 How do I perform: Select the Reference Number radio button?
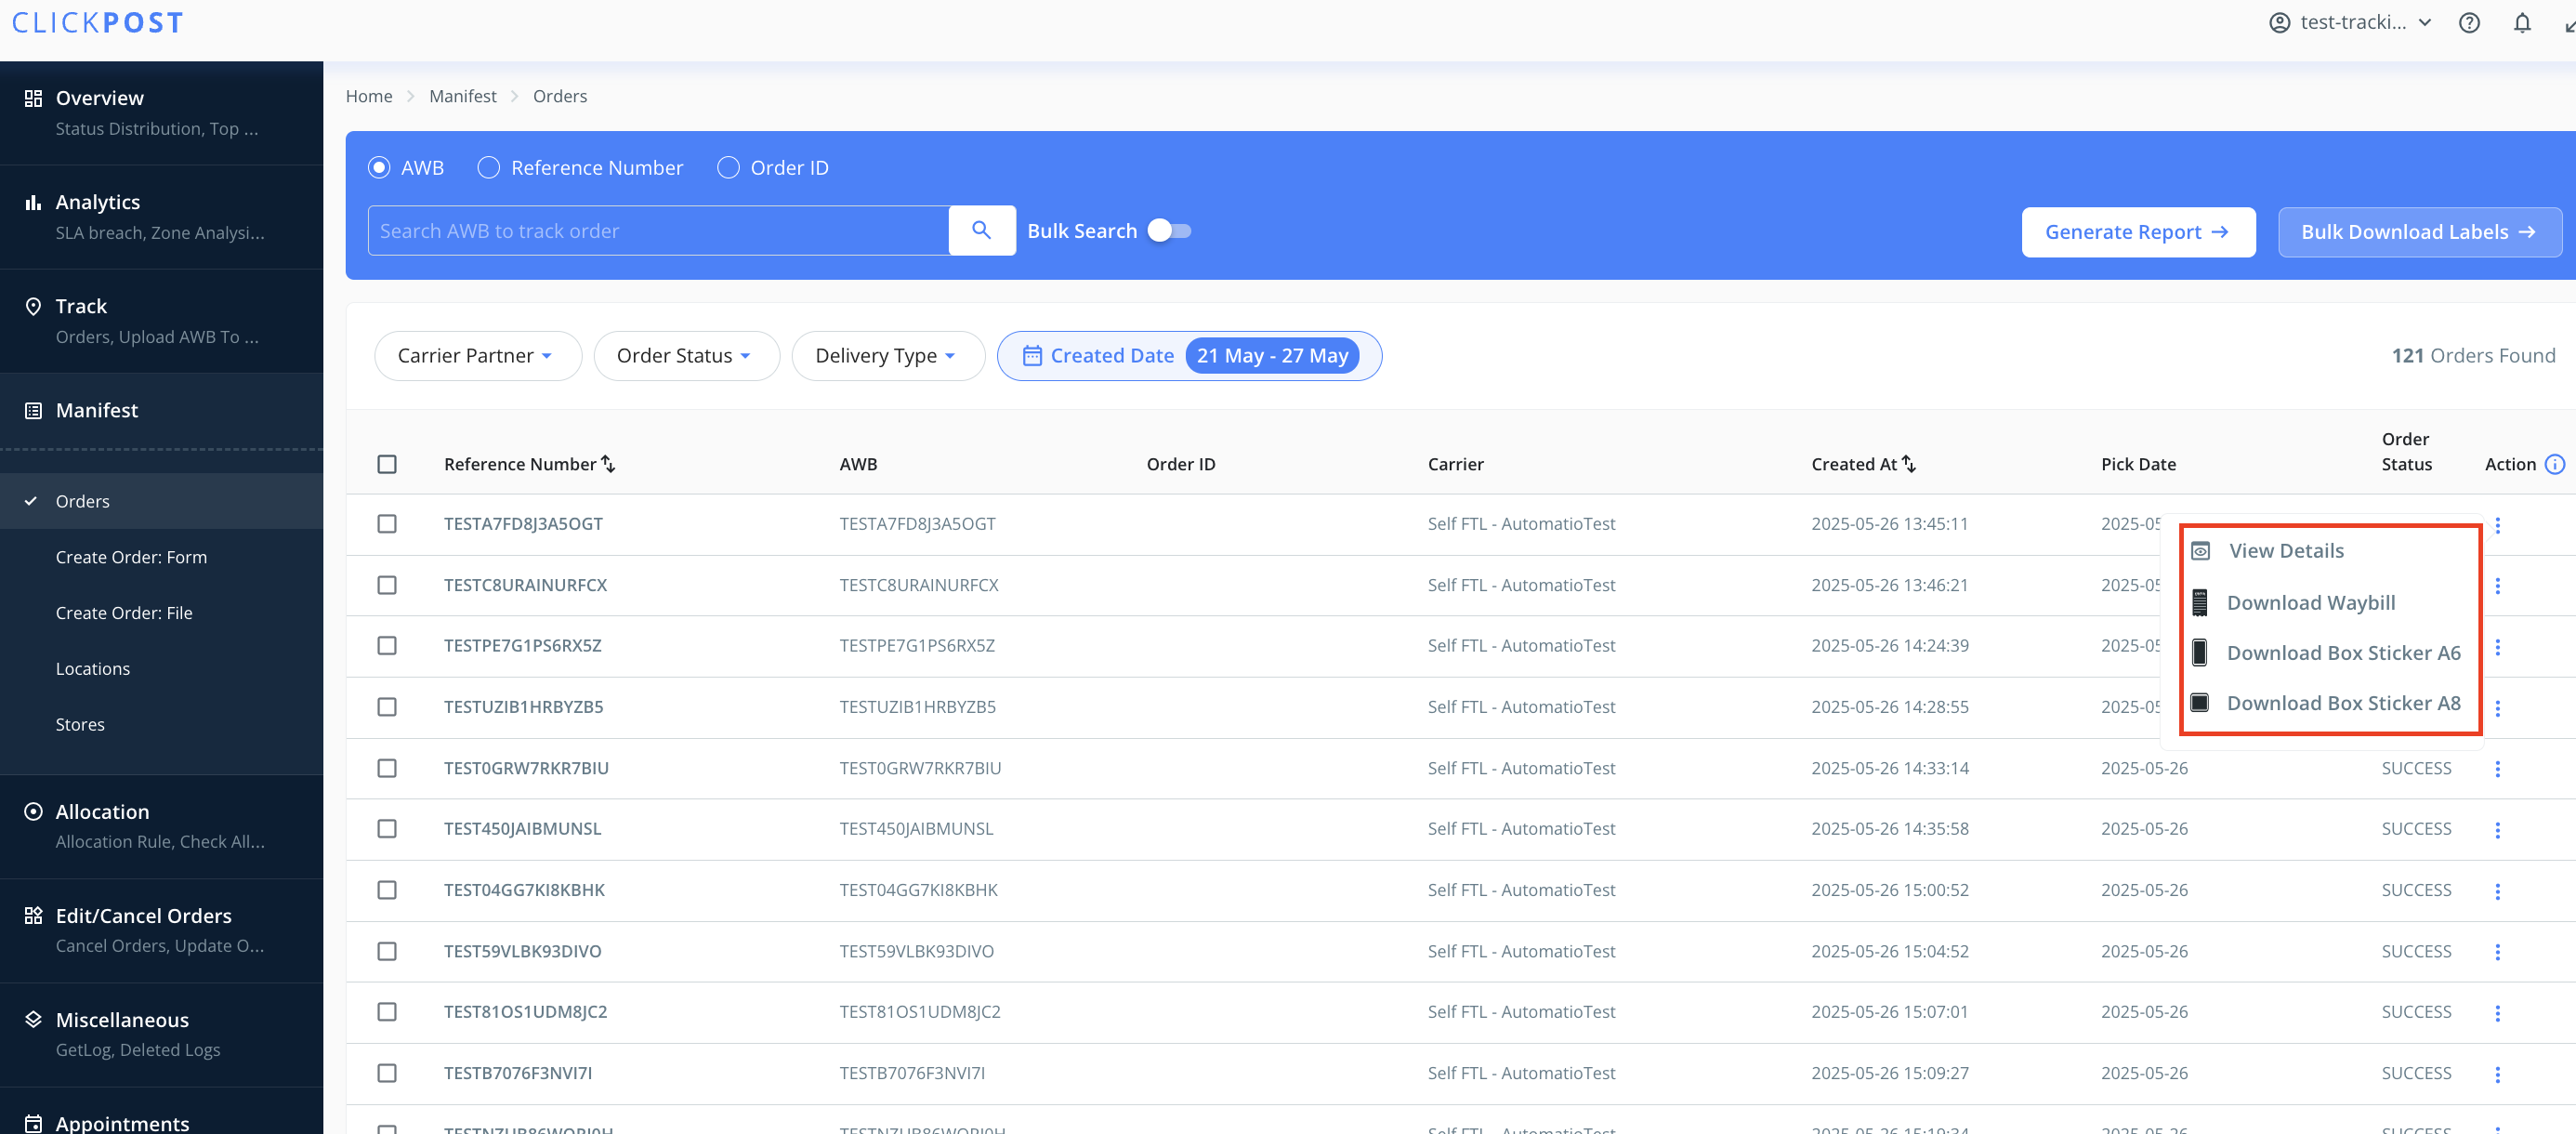click(488, 168)
